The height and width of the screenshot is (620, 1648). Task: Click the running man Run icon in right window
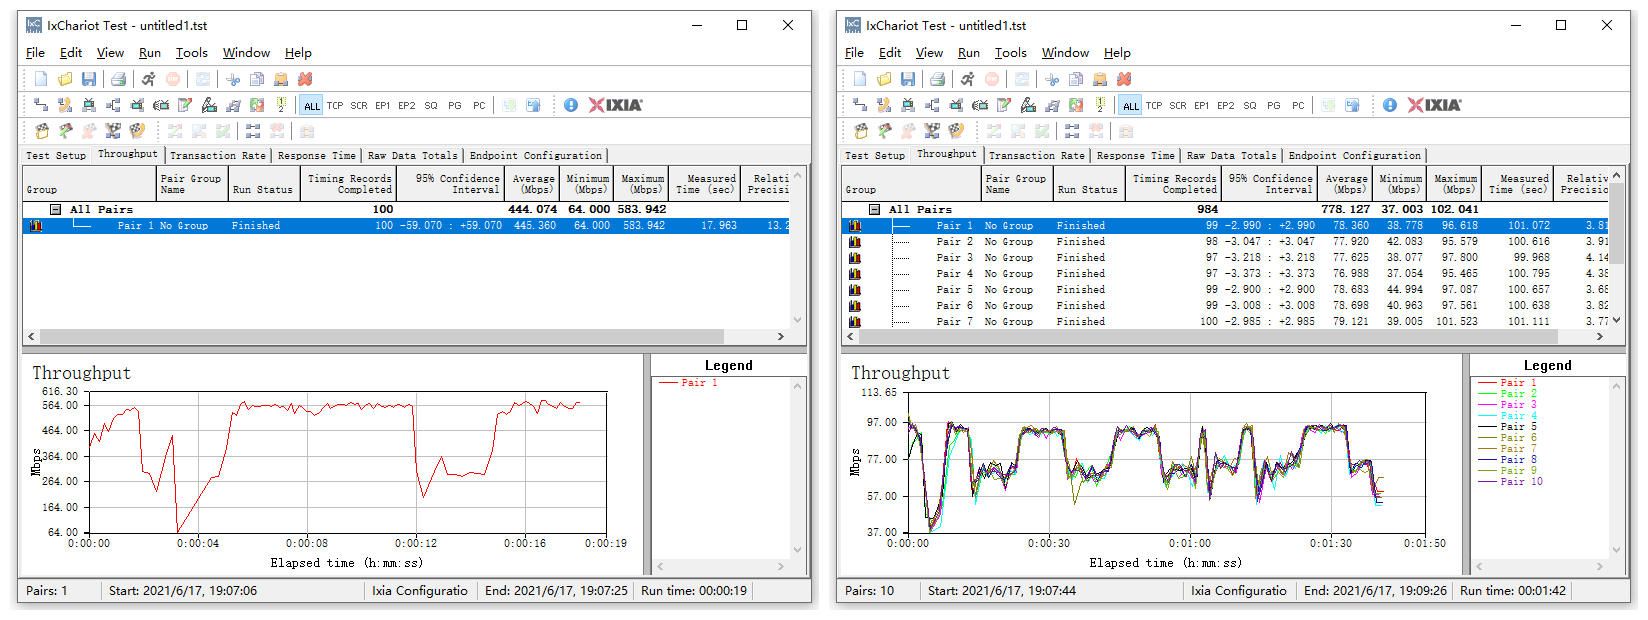coord(967,79)
